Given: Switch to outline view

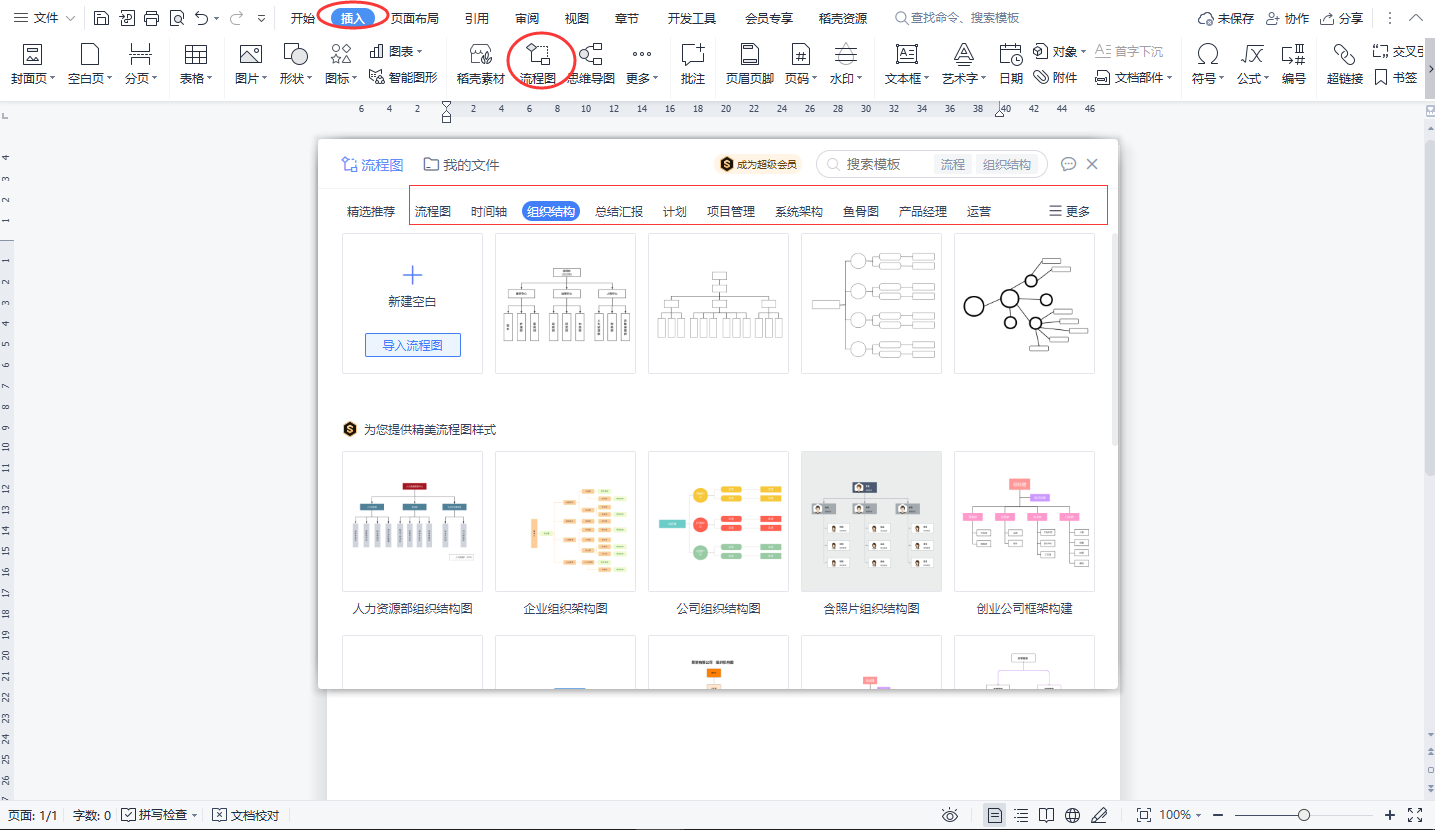Looking at the screenshot, I should coord(1021,815).
